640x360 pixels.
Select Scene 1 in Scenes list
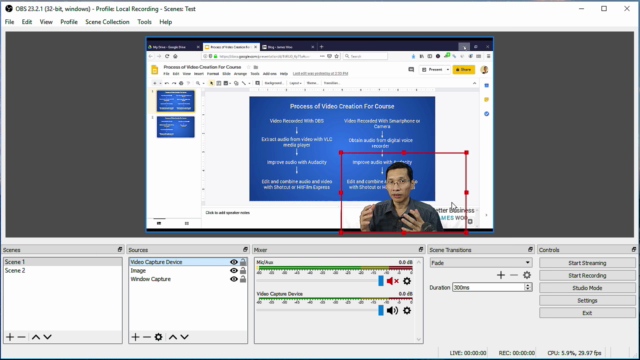pos(62,262)
